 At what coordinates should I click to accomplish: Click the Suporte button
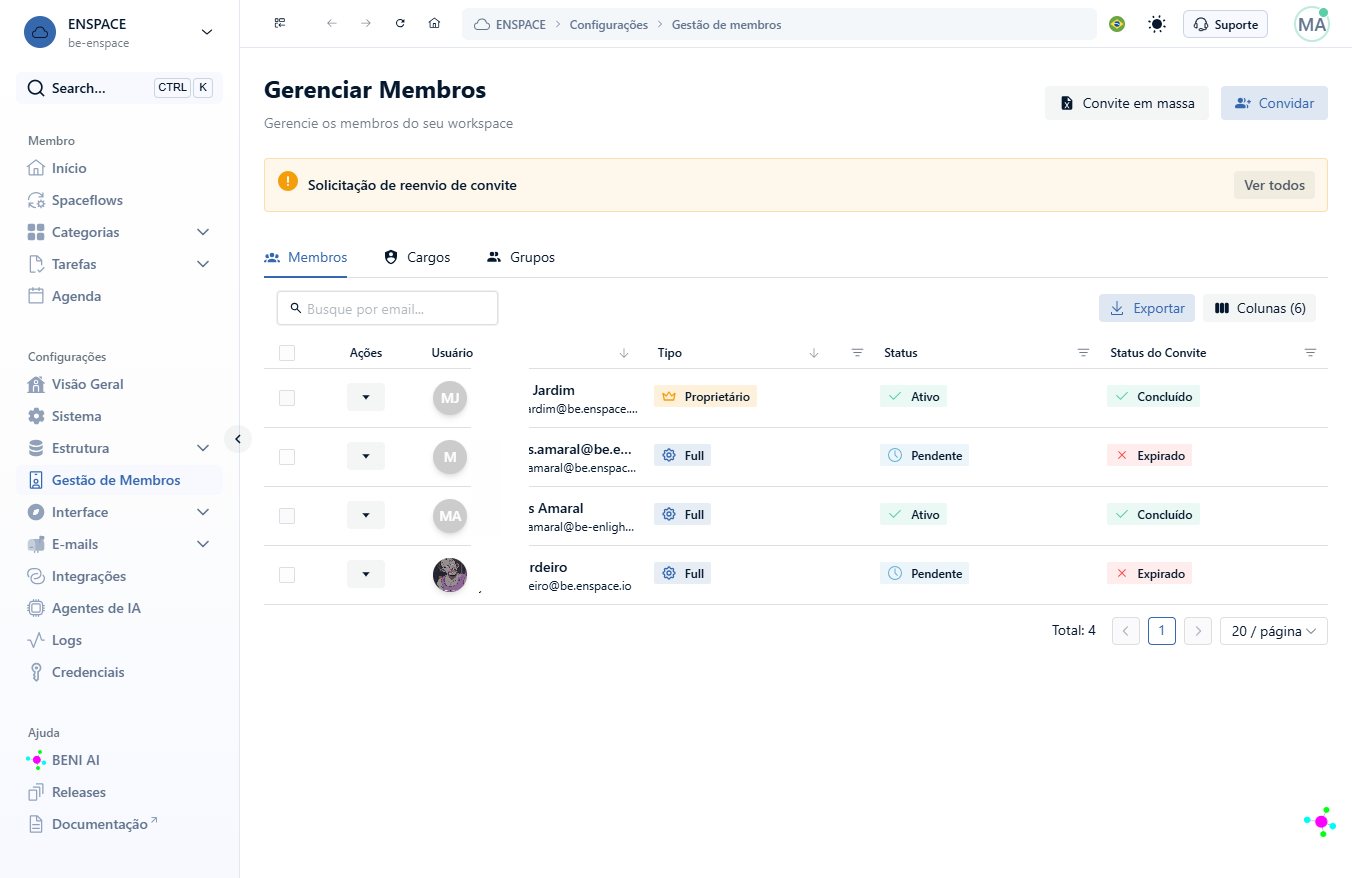click(1225, 24)
